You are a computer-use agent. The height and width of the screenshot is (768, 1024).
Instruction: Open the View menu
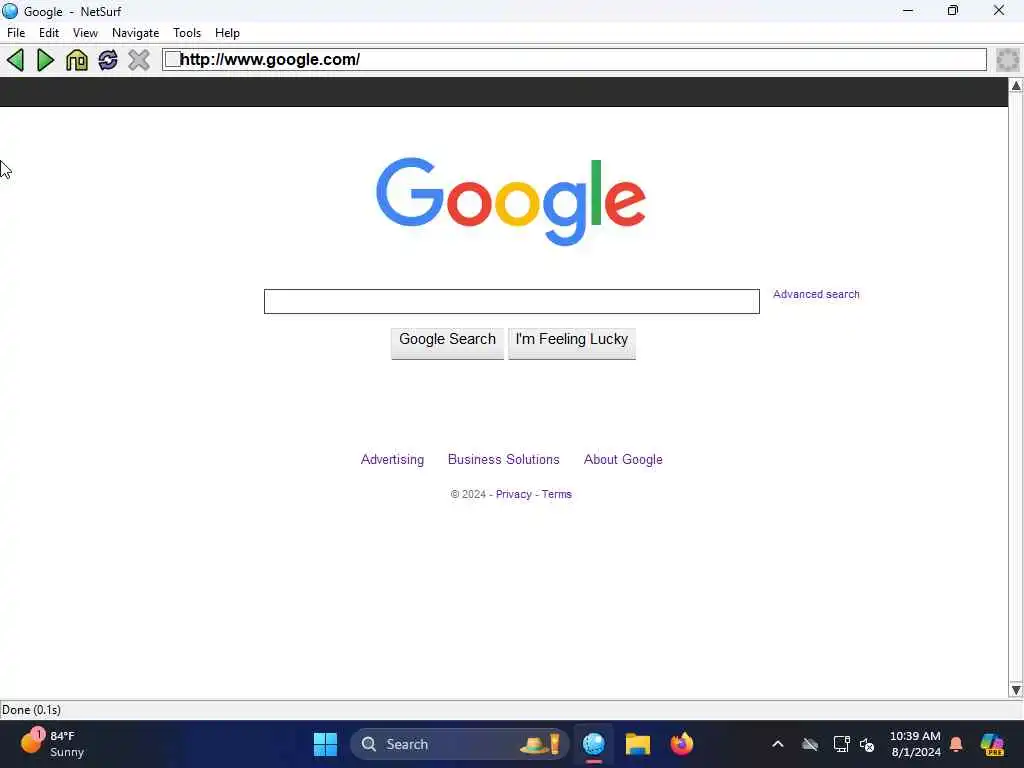85,33
